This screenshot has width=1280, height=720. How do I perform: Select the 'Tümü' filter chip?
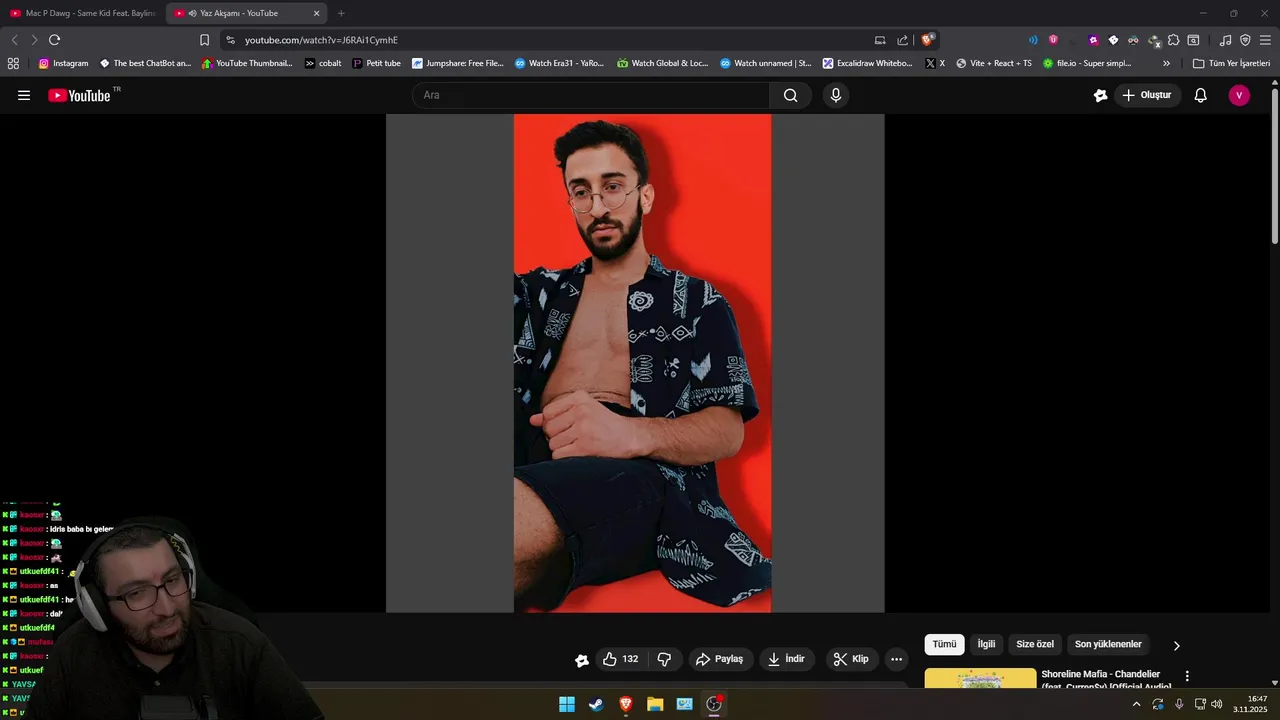[x=944, y=644]
